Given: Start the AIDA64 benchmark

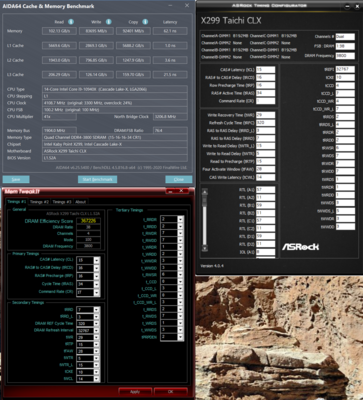Looking at the screenshot, I should click(x=97, y=179).
